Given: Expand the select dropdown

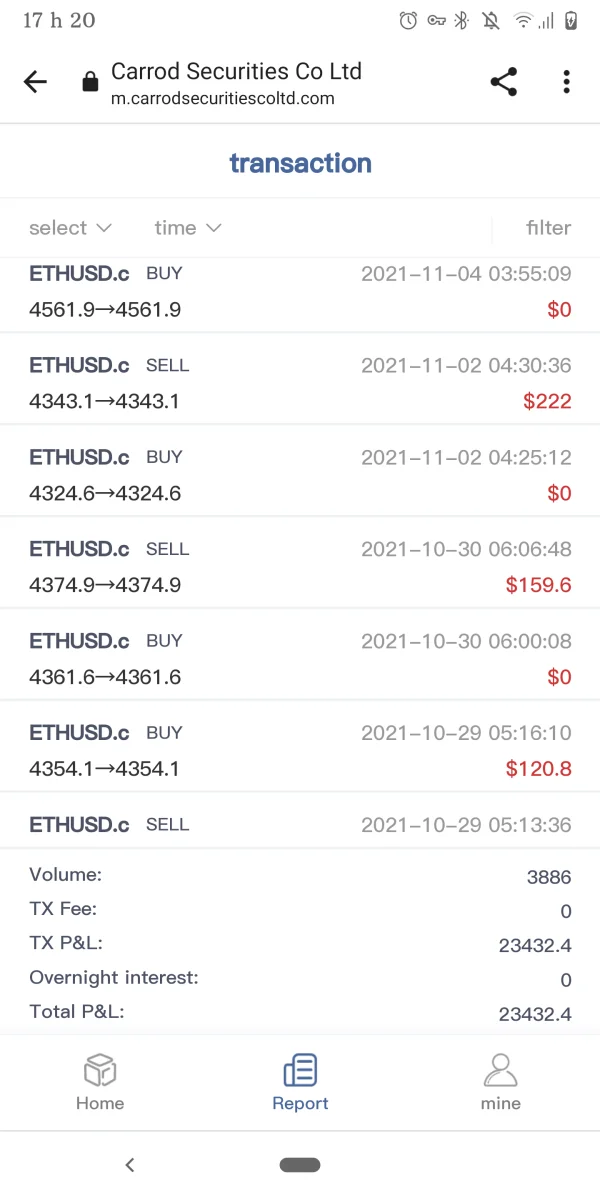Looking at the screenshot, I should [x=70, y=228].
